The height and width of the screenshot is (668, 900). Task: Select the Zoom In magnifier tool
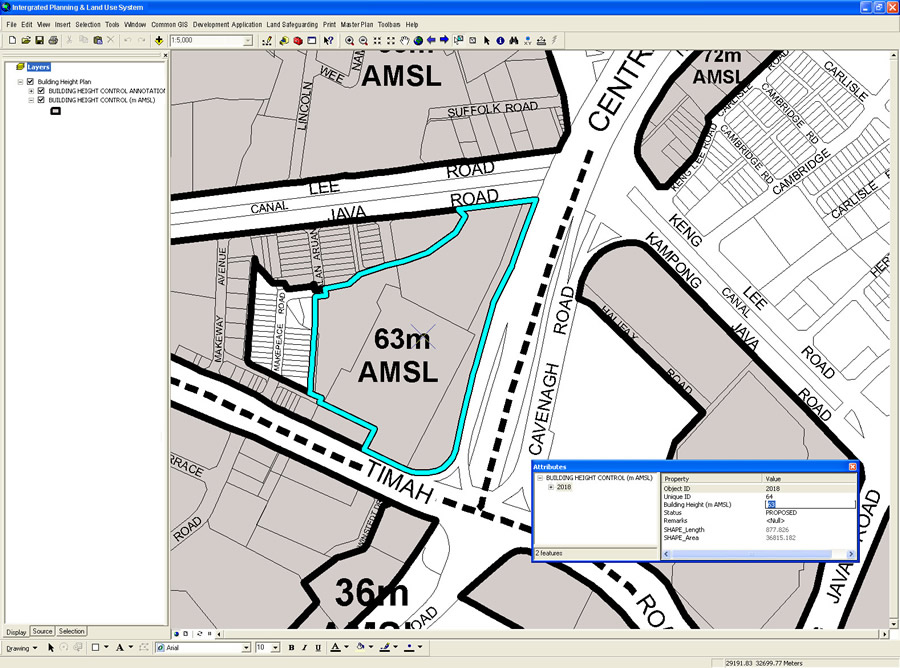[x=350, y=41]
